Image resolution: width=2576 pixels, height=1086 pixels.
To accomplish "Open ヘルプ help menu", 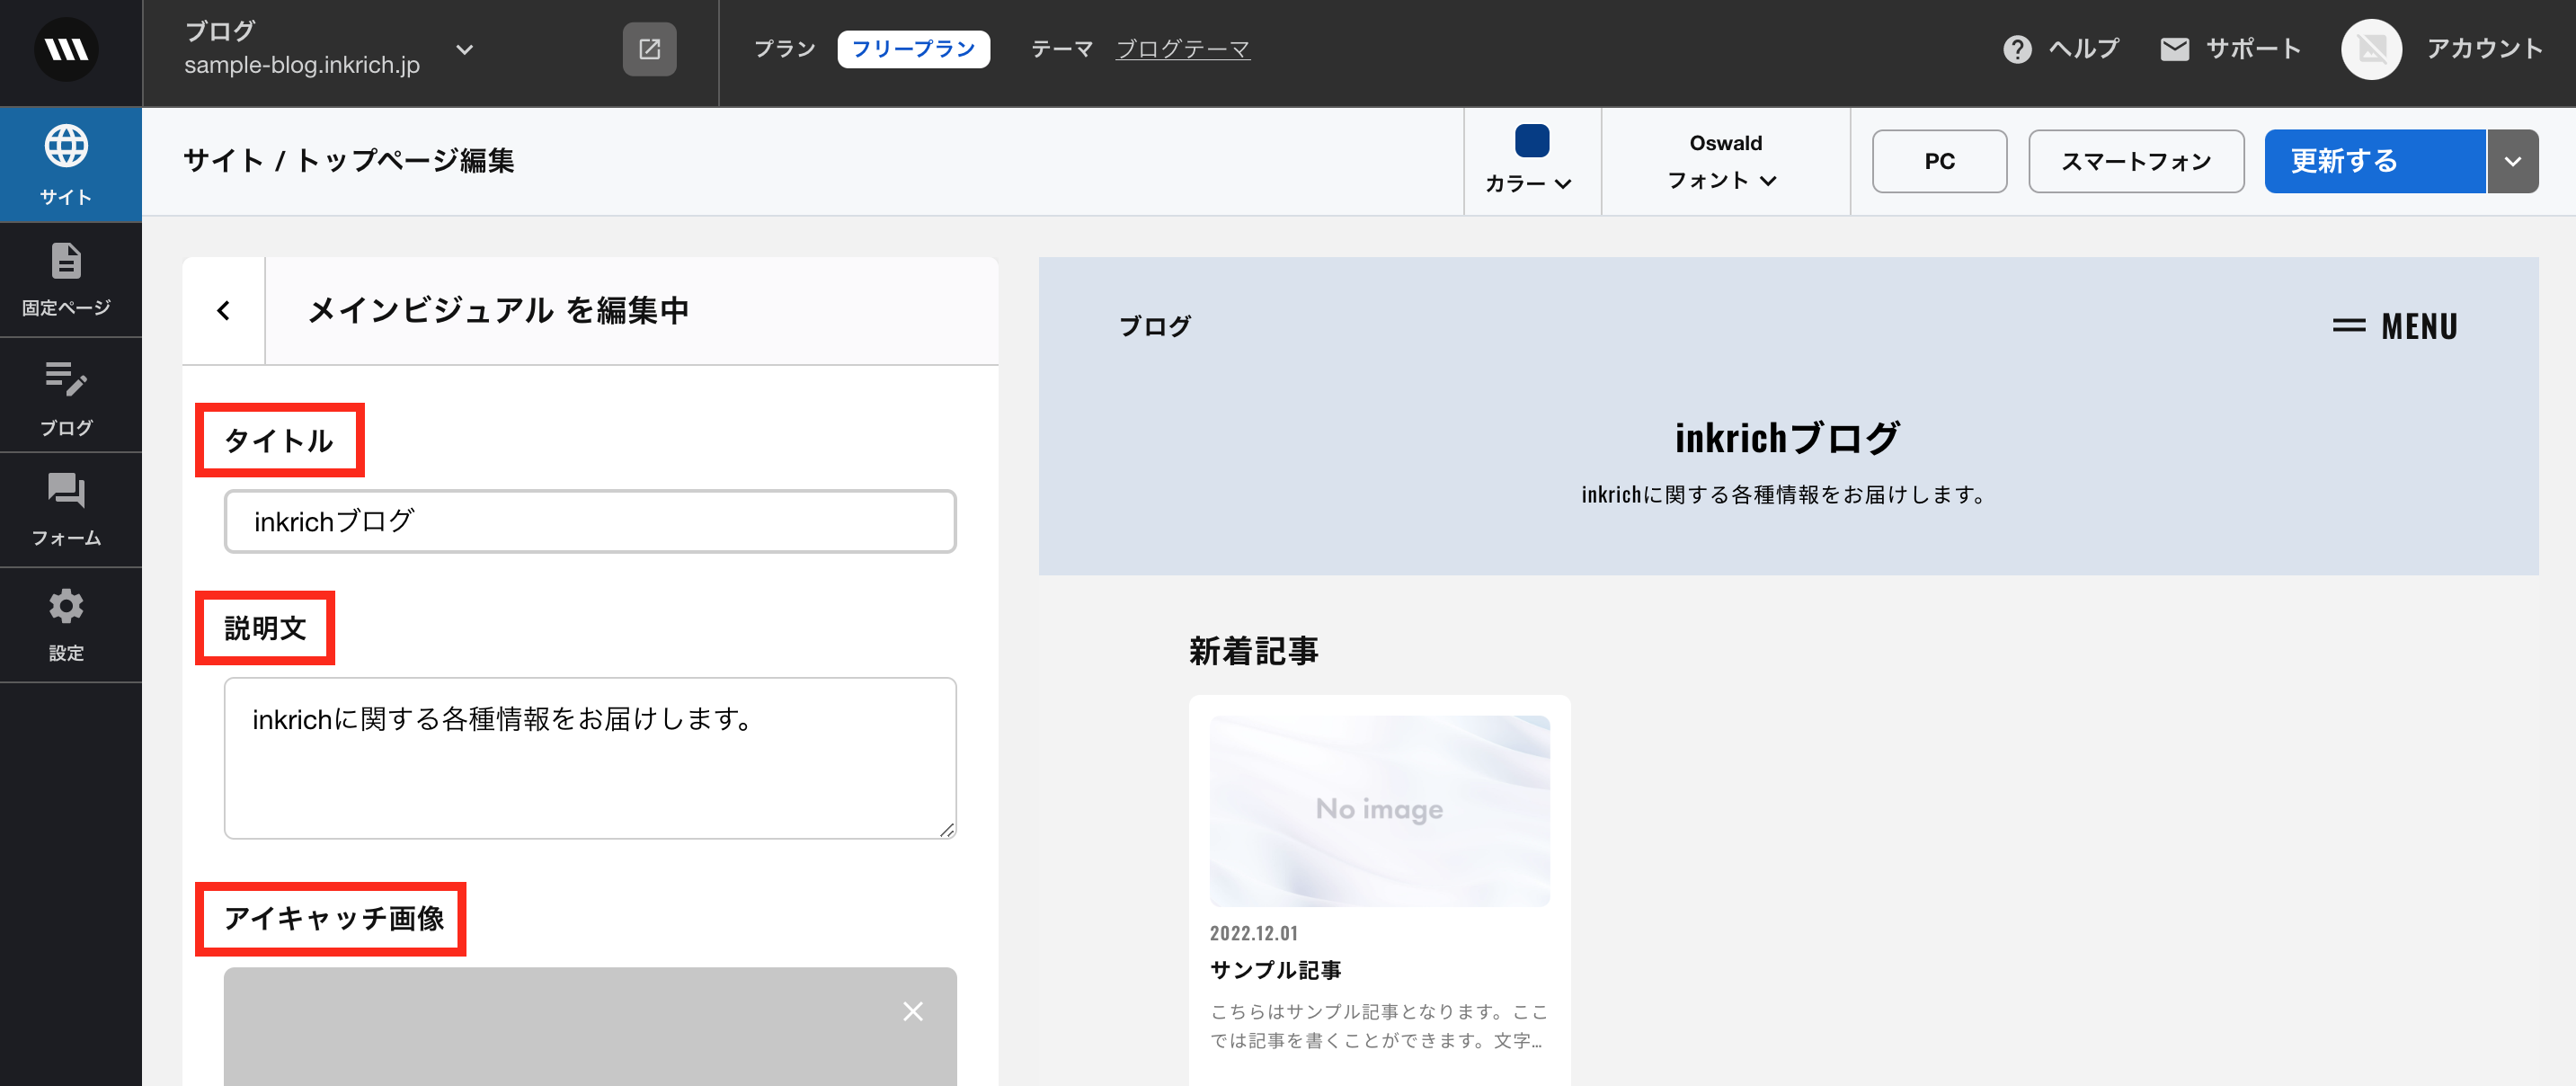I will coord(2061,49).
